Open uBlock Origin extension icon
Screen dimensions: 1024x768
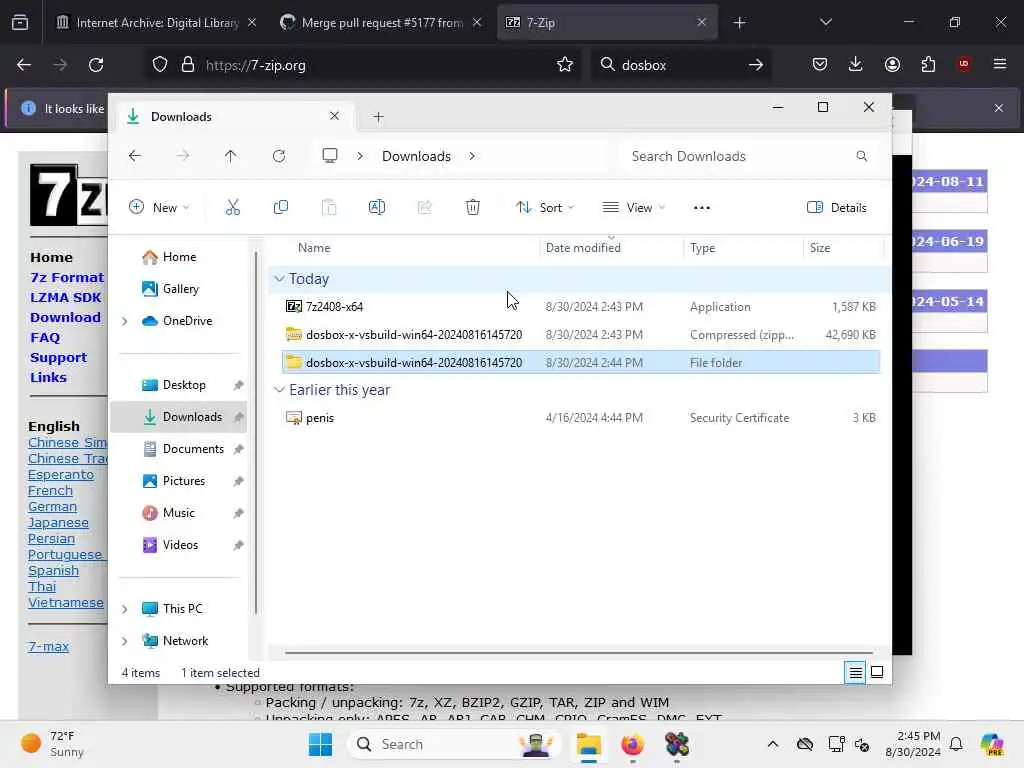pyautogui.click(x=964, y=64)
